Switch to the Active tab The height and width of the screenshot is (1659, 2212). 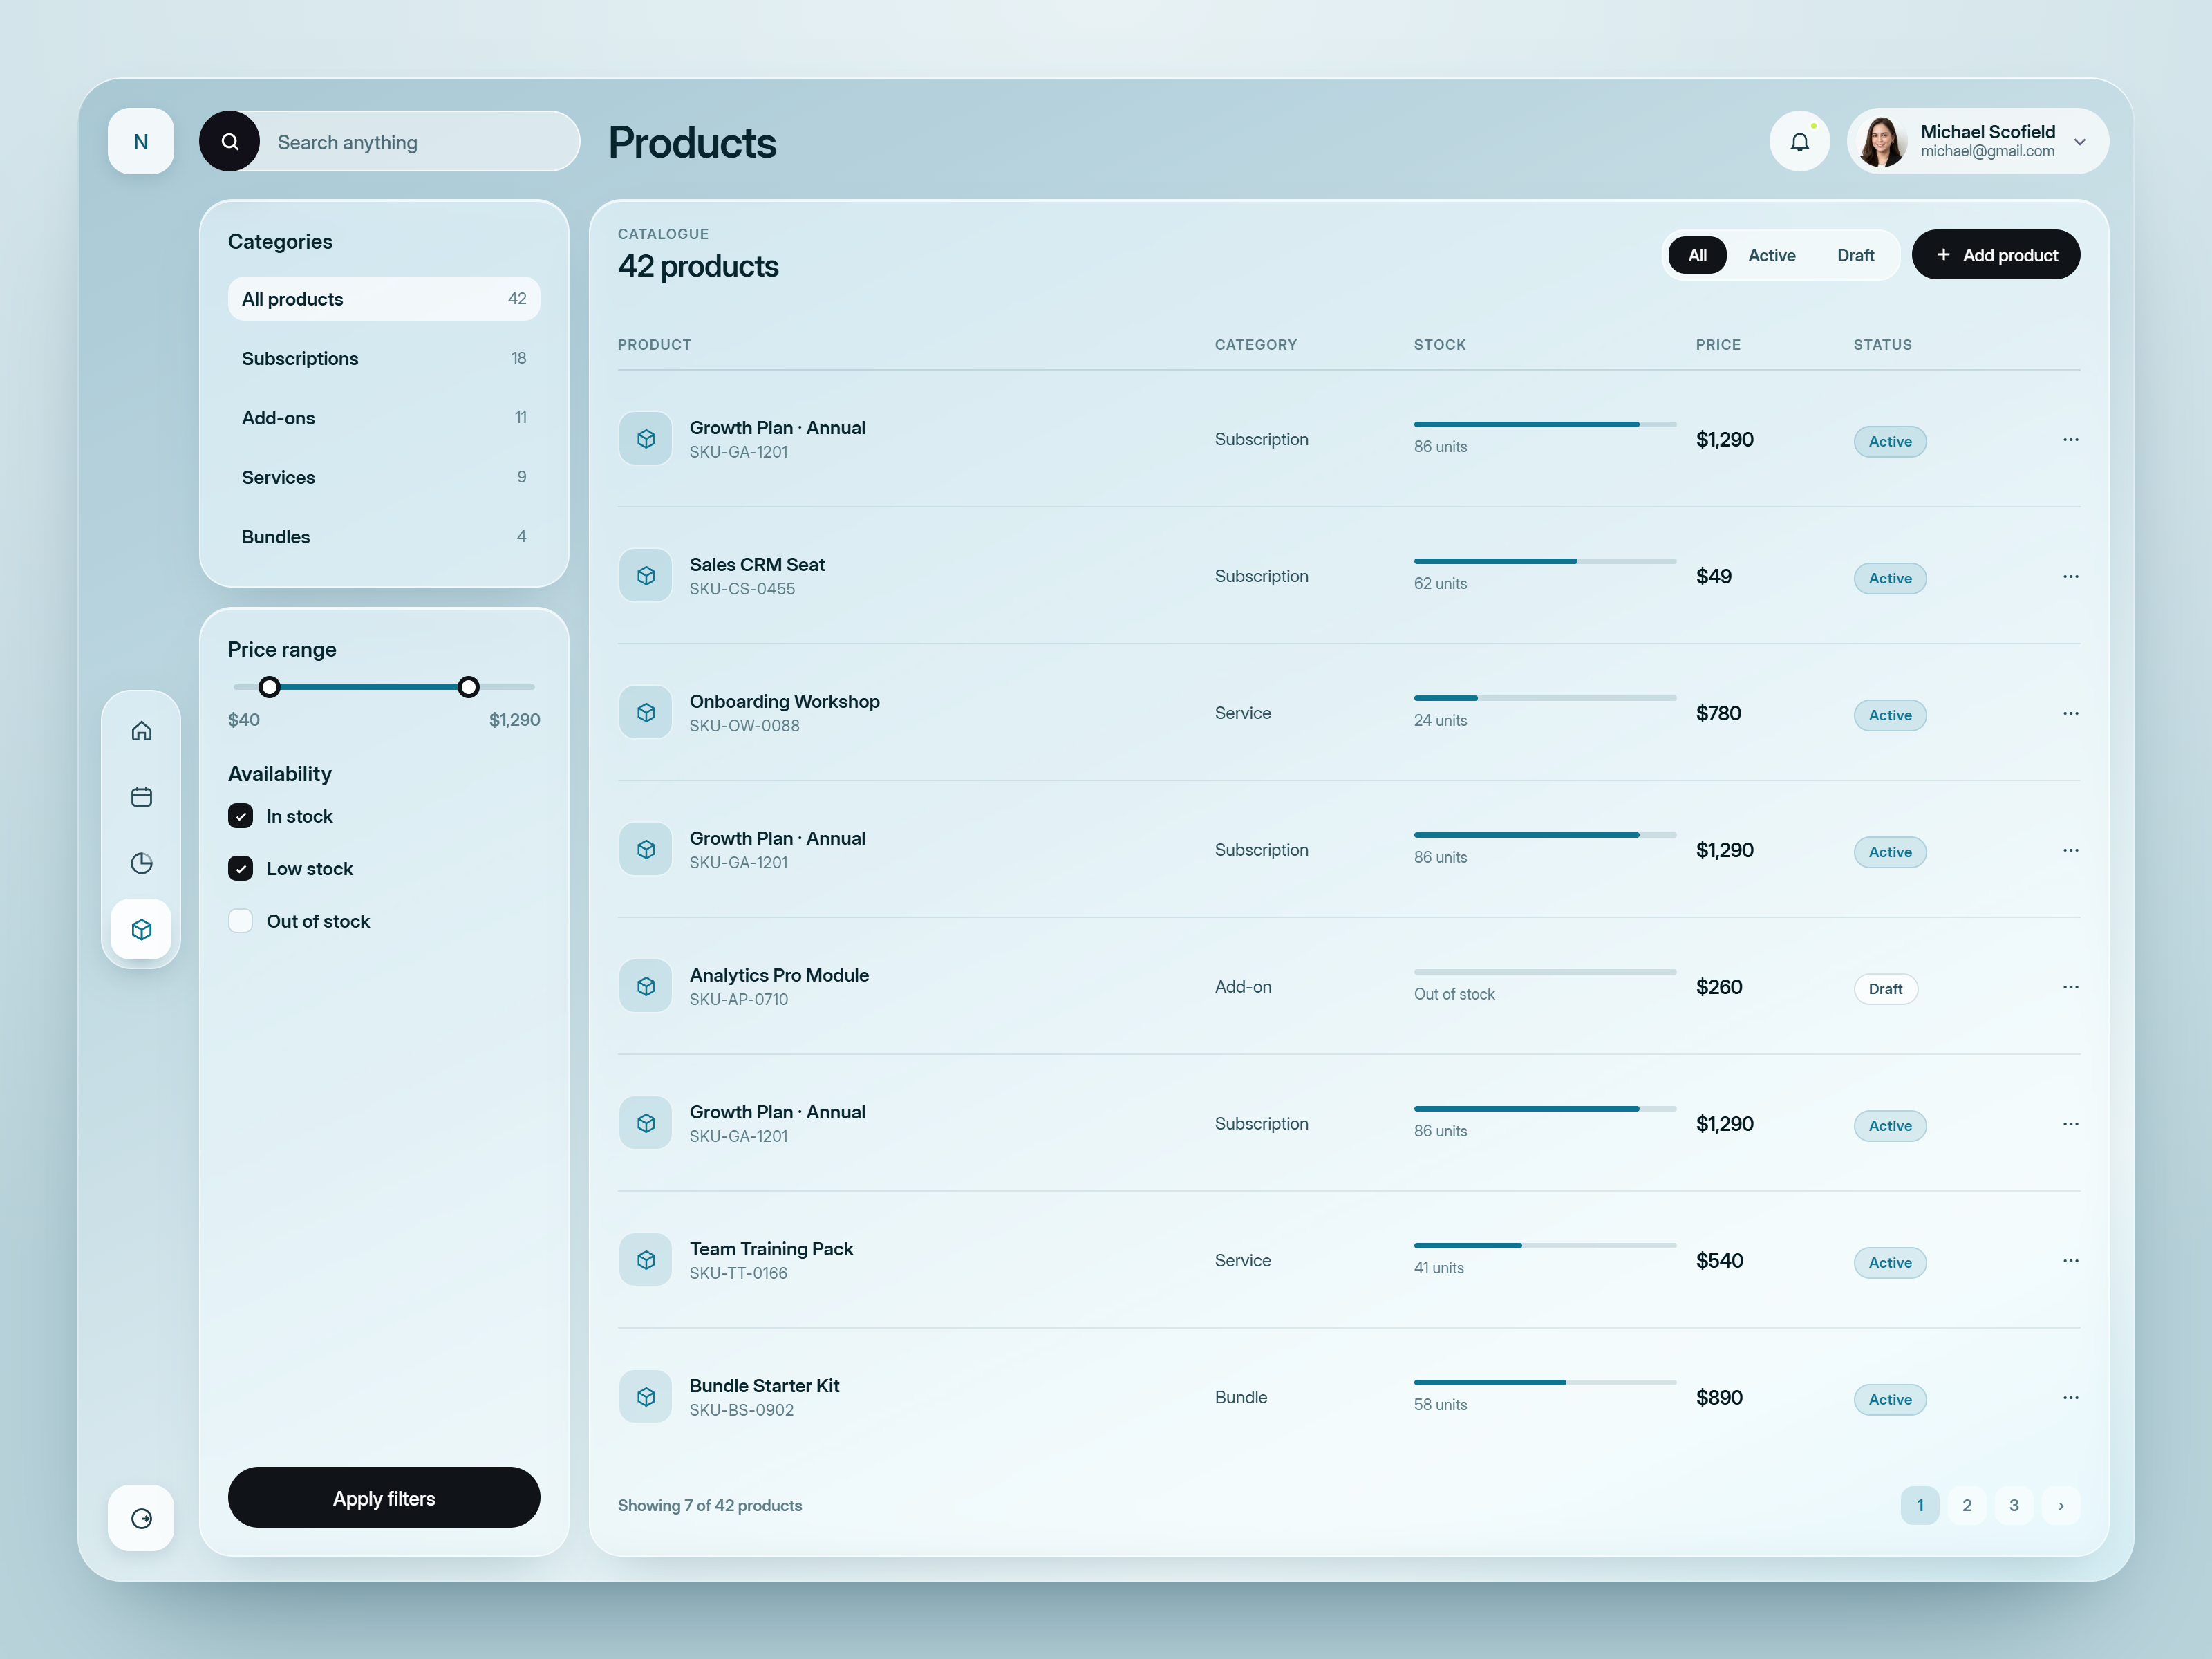1771,255
